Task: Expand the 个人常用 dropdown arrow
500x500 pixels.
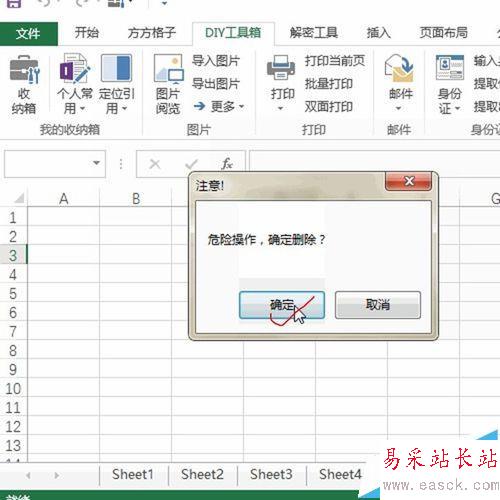Action: click(x=82, y=109)
